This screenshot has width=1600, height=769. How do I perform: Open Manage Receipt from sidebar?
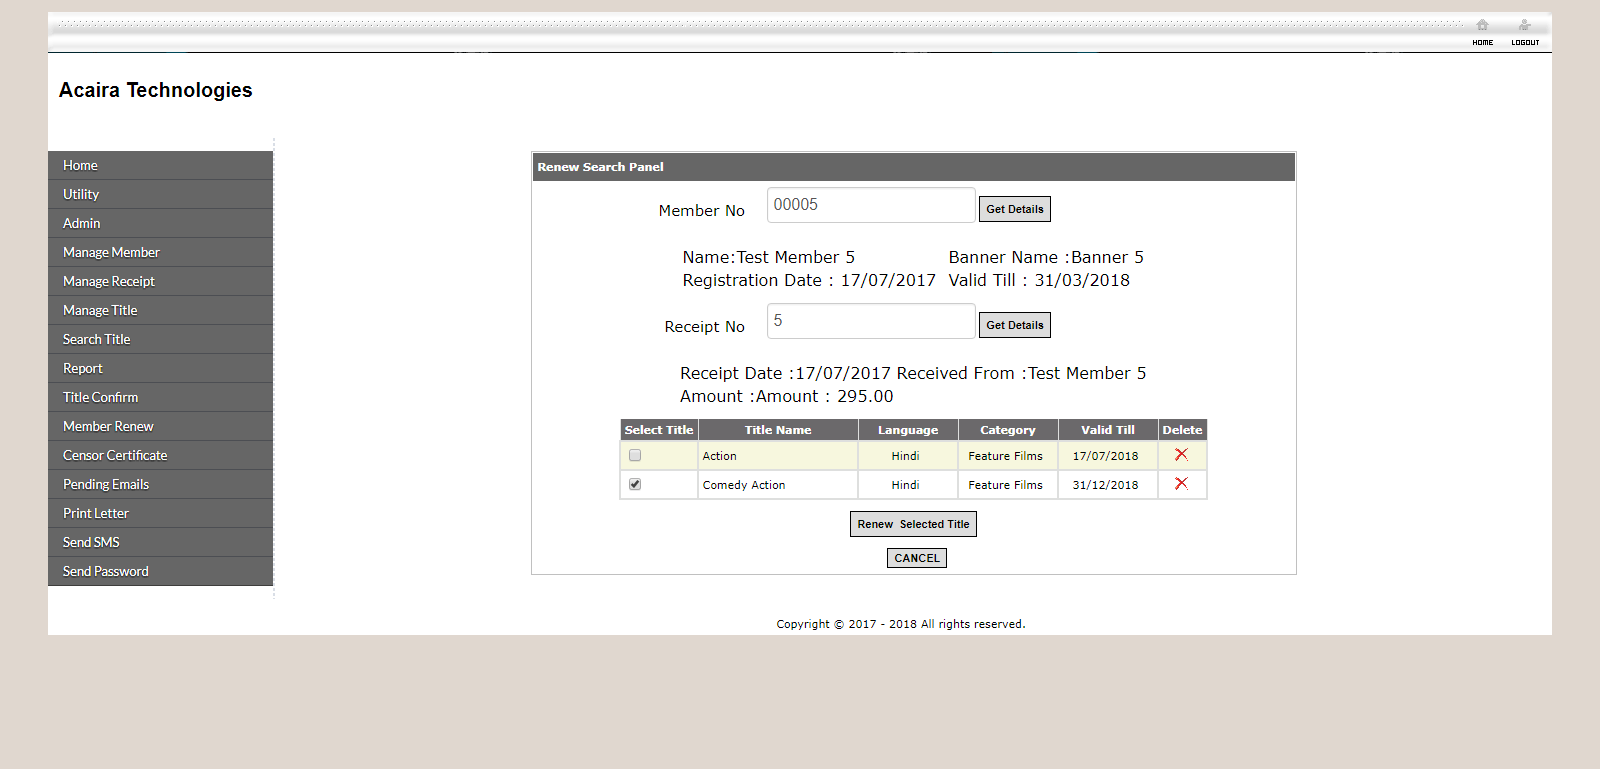tap(109, 281)
